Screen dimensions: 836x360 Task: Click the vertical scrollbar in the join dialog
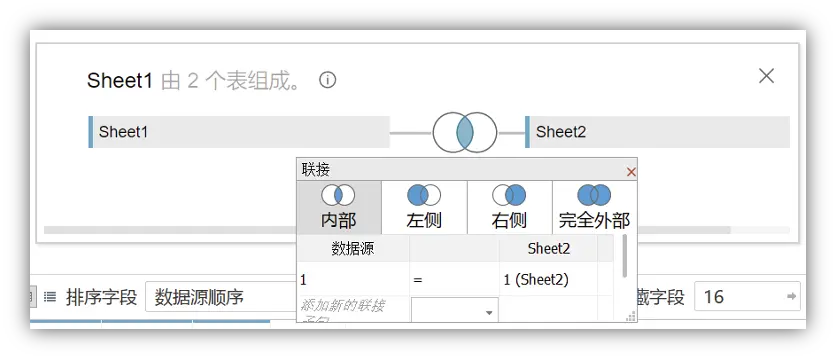pos(624,256)
